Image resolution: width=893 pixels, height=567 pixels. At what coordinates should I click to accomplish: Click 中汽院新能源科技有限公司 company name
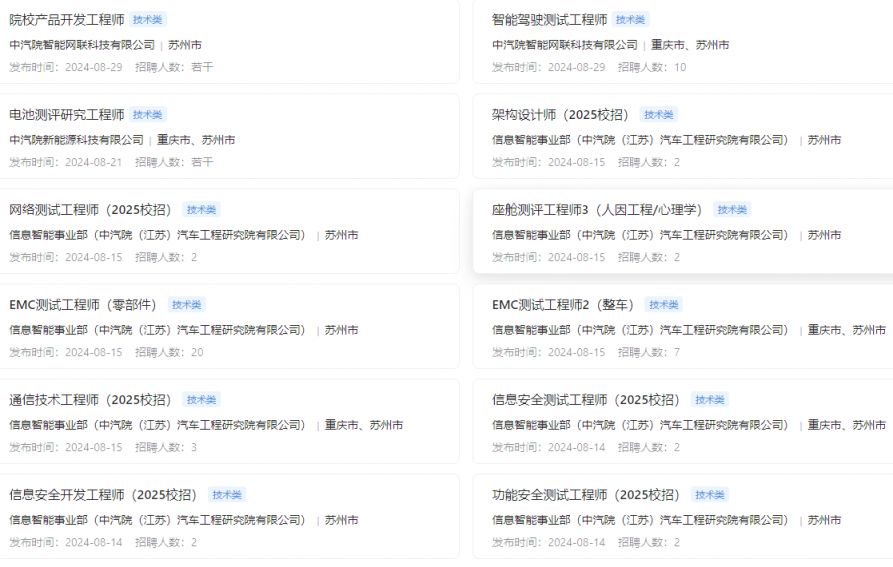(x=76, y=140)
